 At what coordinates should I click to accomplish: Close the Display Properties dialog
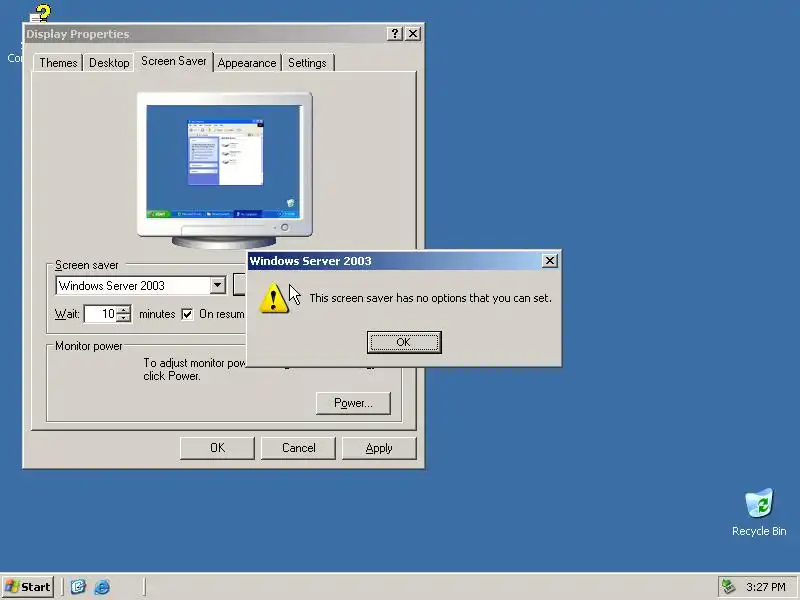413,34
